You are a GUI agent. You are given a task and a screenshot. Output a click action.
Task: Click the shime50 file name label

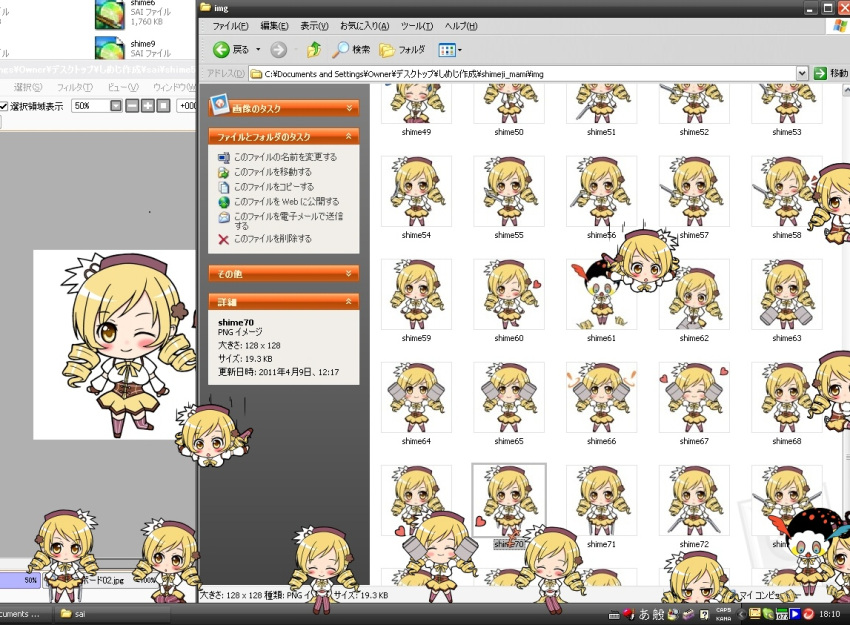coord(509,132)
